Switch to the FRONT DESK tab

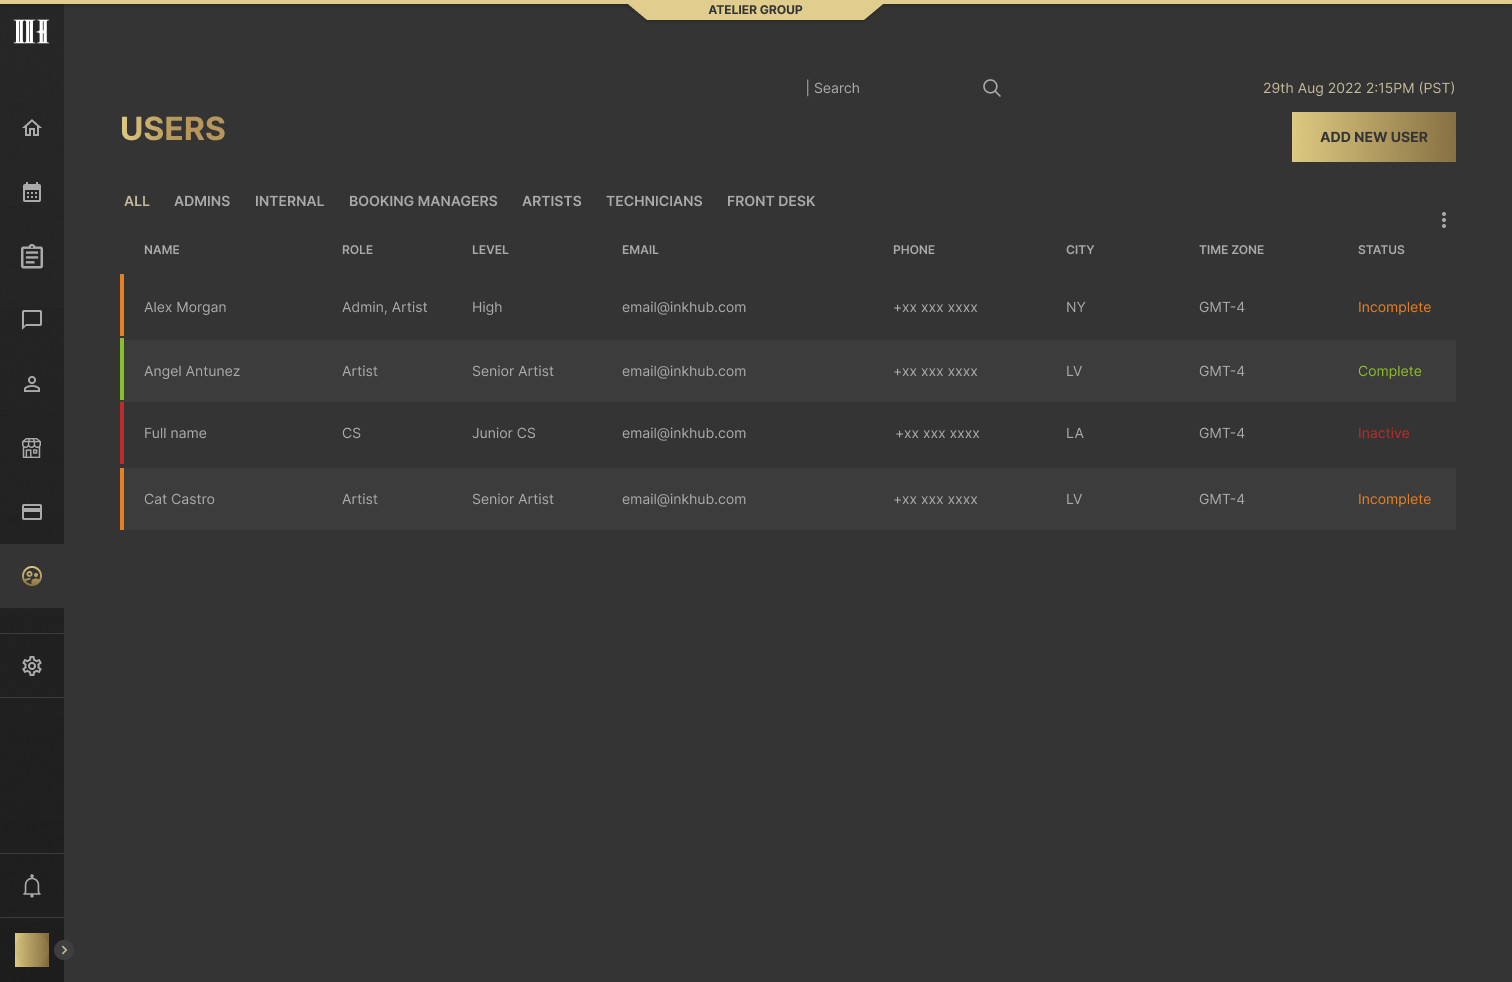pyautogui.click(x=771, y=201)
